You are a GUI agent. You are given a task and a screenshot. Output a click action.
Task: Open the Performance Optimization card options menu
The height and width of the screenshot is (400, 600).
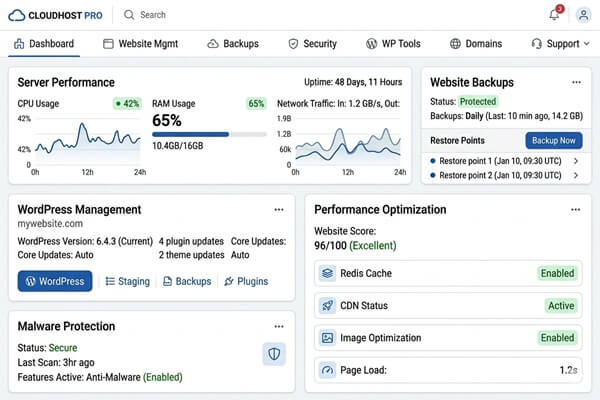(x=576, y=210)
